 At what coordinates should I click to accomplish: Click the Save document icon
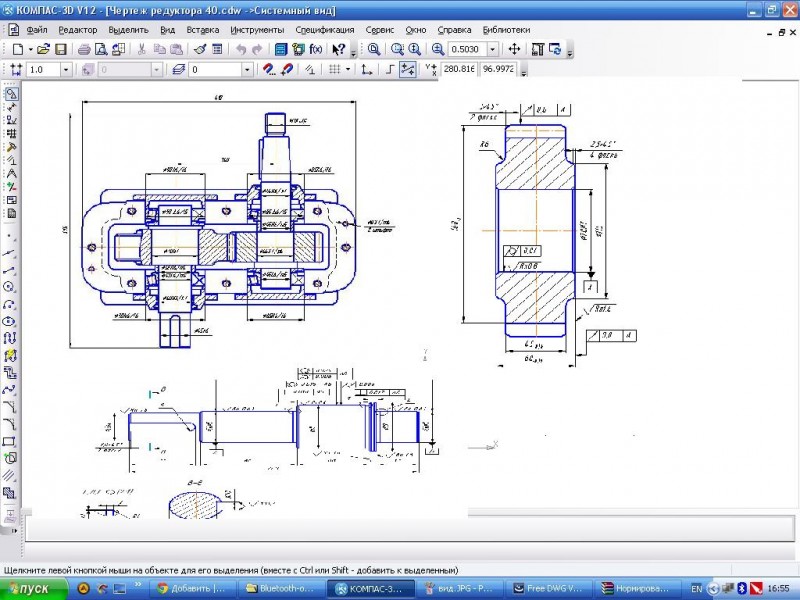tap(61, 49)
